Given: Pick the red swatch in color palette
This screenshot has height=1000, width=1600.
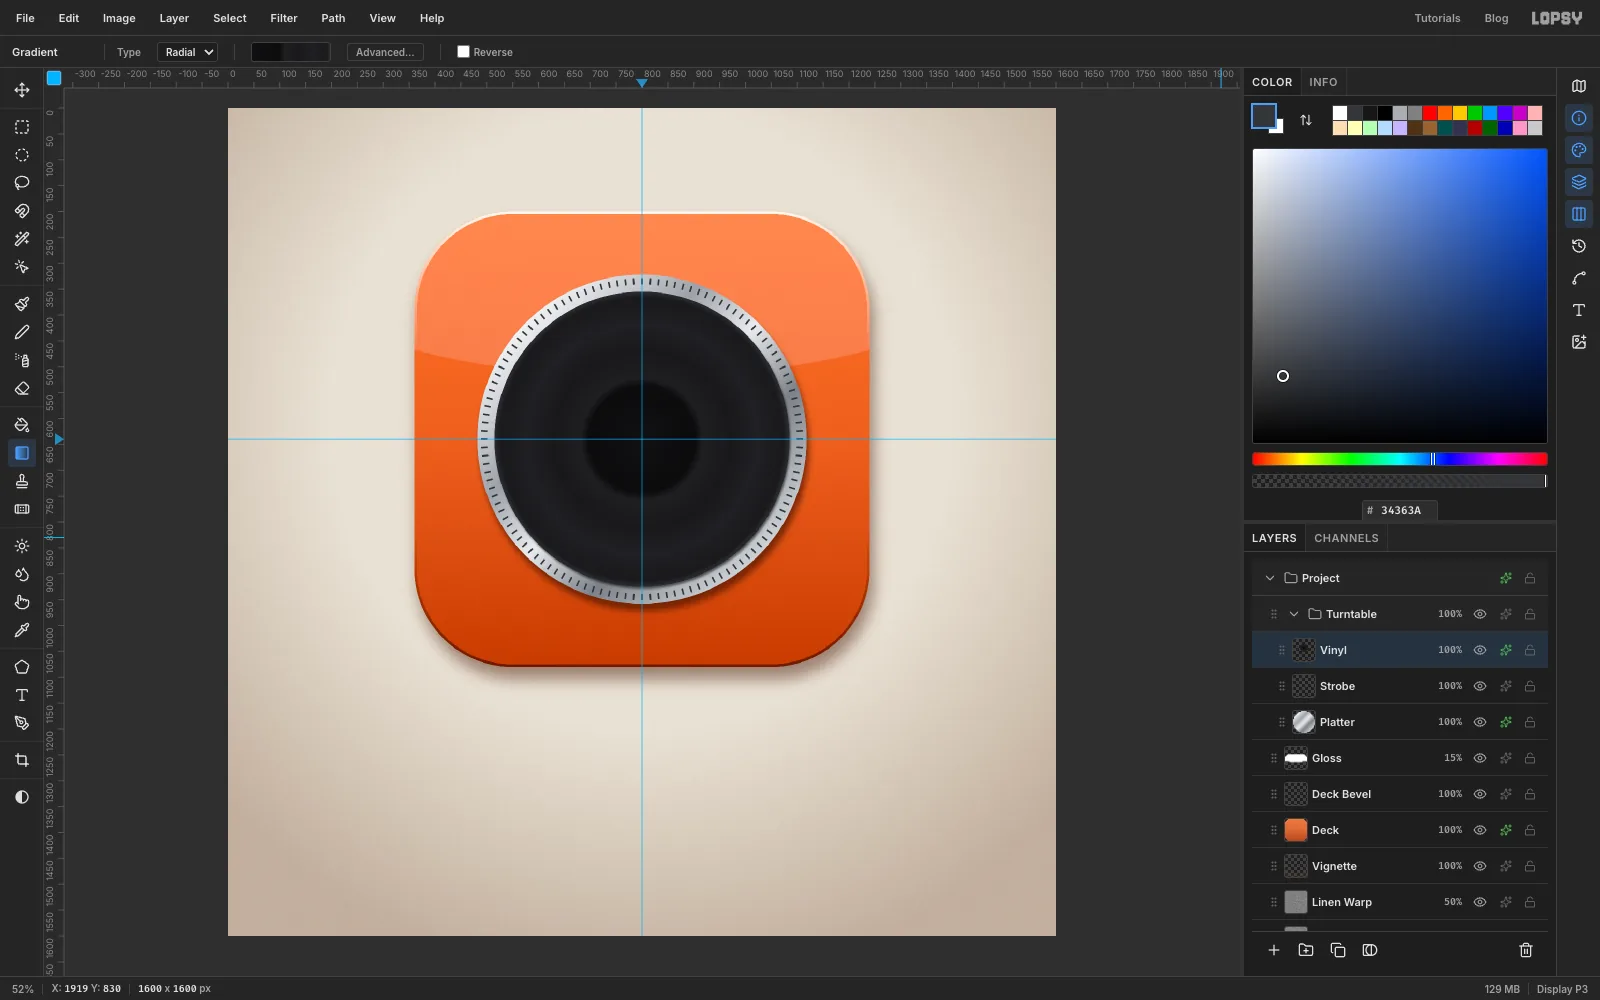Looking at the screenshot, I should [x=1430, y=113].
